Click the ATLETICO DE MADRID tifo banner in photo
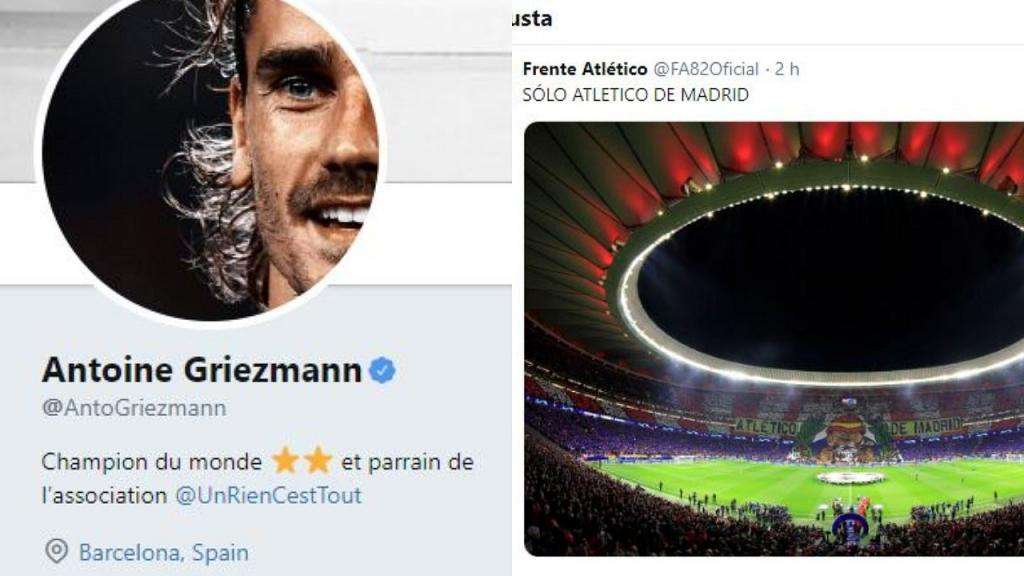Viewport: 1024px width, 576px height. (x=849, y=428)
